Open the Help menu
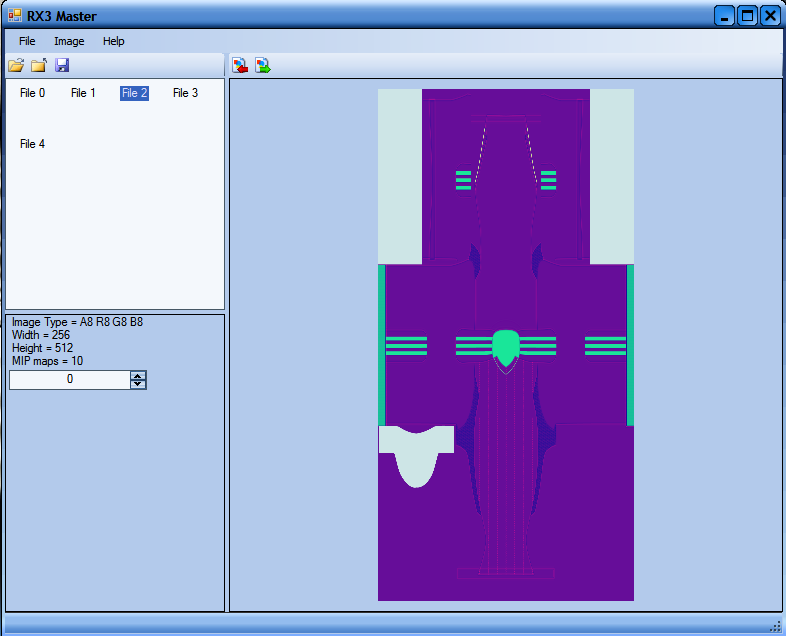The image size is (786, 636). (x=113, y=41)
